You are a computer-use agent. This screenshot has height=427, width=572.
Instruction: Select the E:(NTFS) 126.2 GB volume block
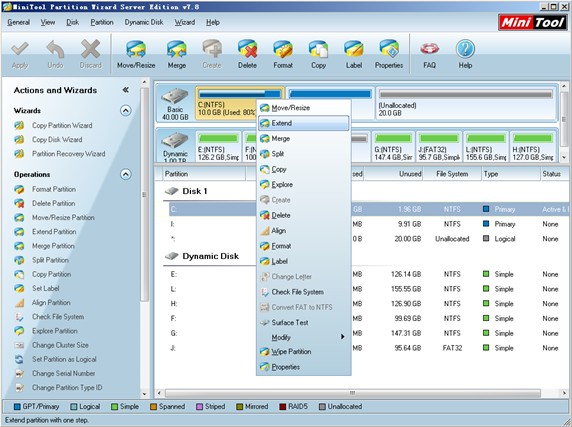(x=219, y=148)
